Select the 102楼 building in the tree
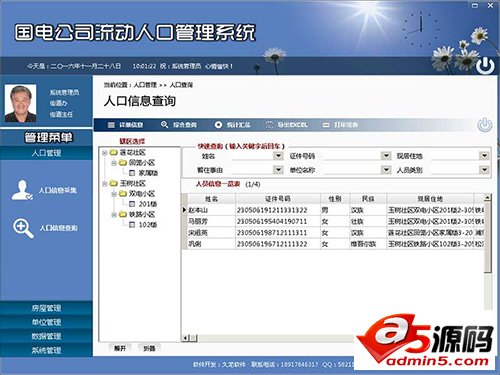The height and width of the screenshot is (375, 500). [x=143, y=225]
